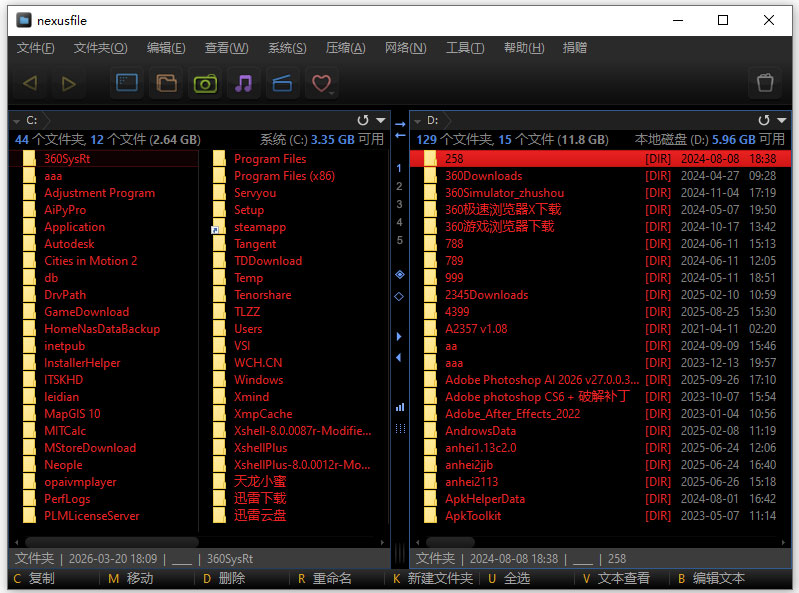Click the dotted grid icon in middle strip
The image size is (799, 593).
401,428
